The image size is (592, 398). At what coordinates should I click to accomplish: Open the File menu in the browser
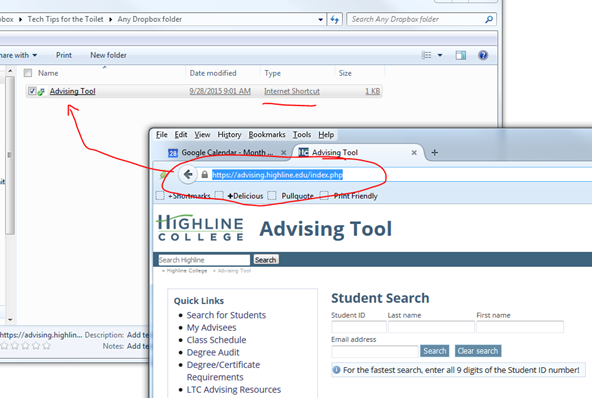click(x=162, y=135)
